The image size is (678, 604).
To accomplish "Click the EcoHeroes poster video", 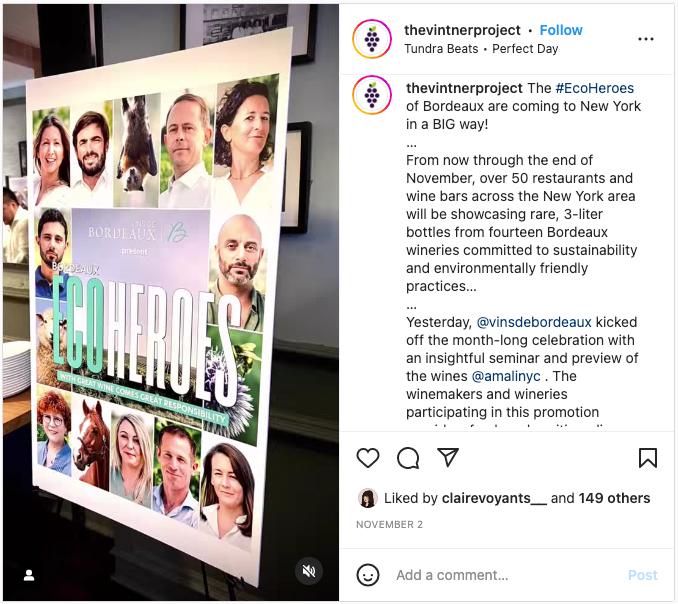I will 170,302.
